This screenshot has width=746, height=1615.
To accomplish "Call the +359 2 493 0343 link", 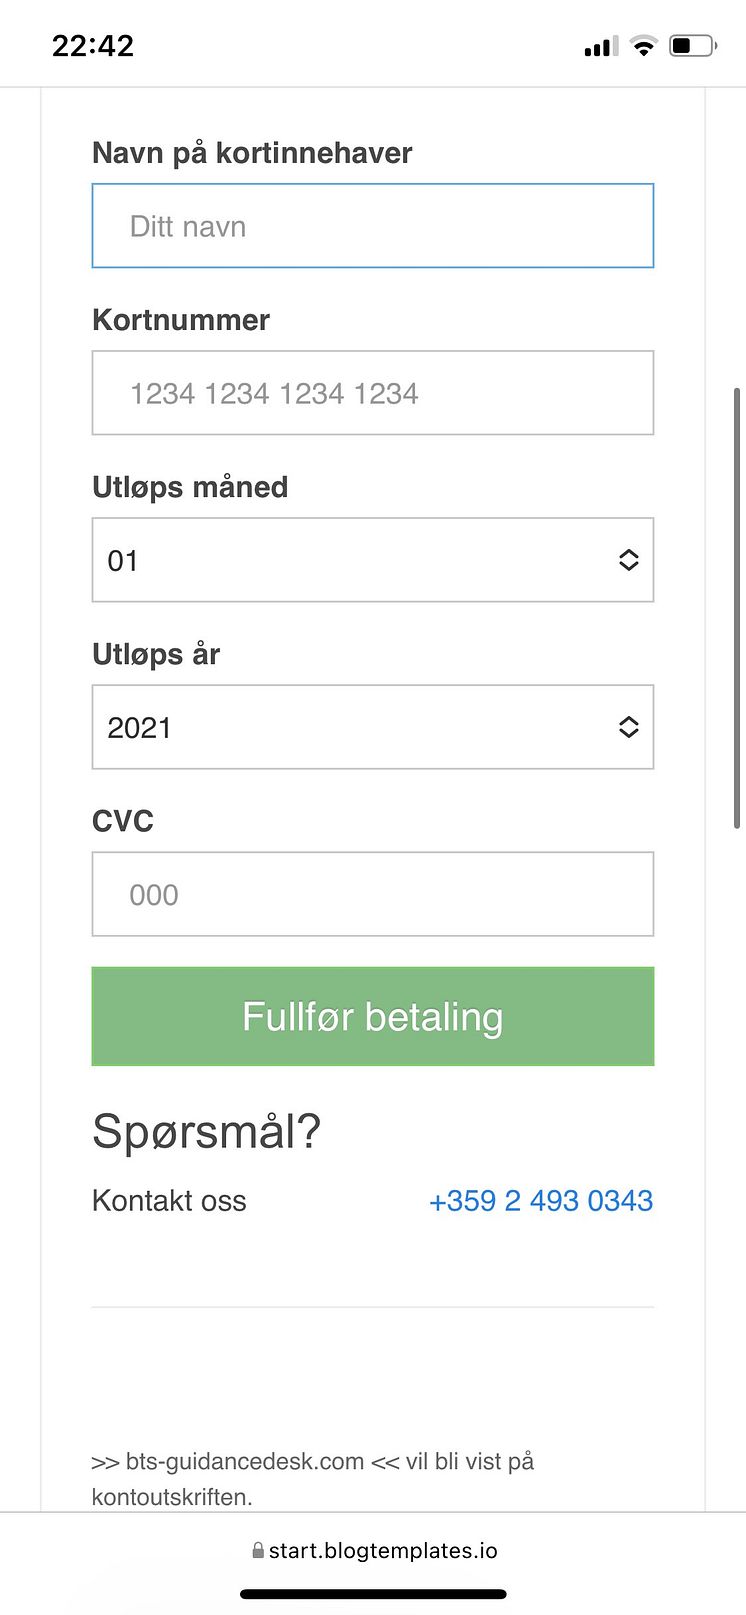I will pyautogui.click(x=540, y=1200).
